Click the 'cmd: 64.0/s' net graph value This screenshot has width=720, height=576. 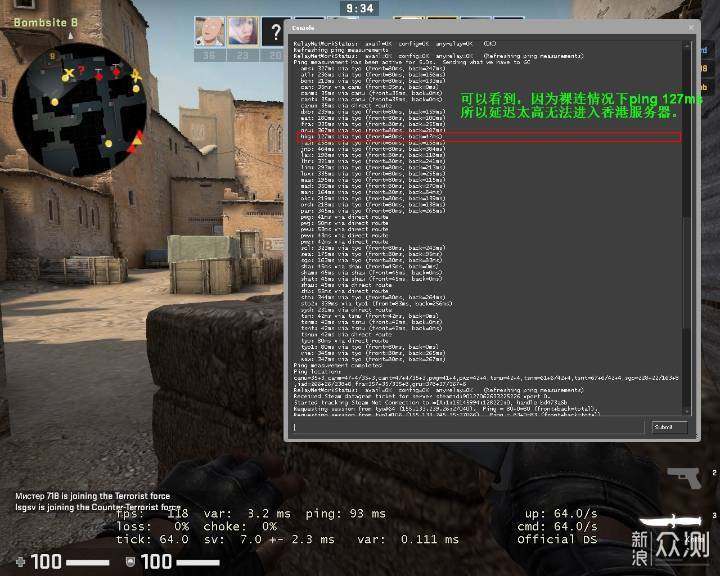pyautogui.click(x=557, y=526)
